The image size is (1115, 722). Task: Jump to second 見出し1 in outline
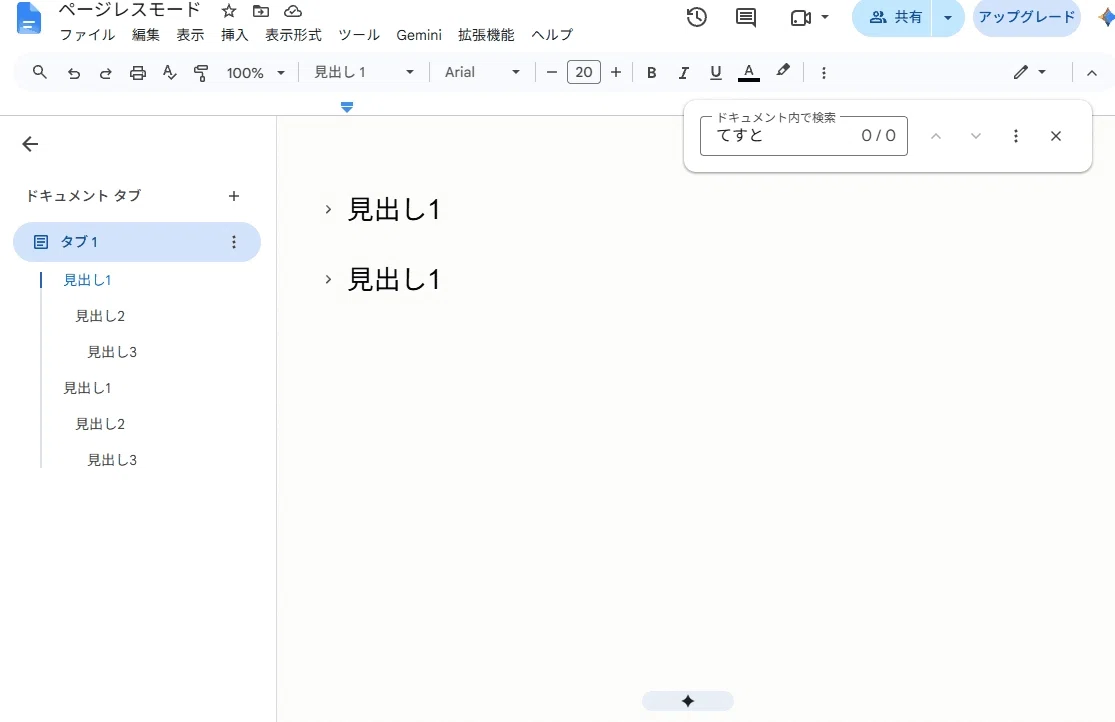(x=87, y=388)
